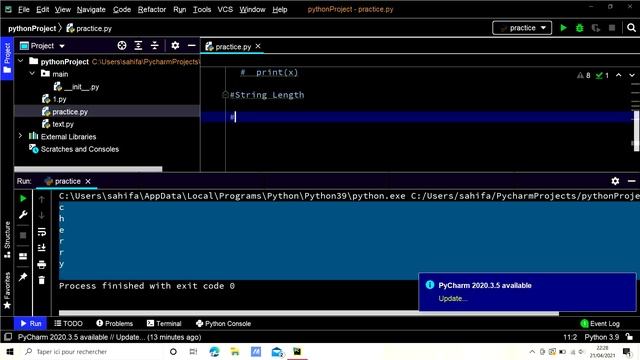Fold the #String Length comment block

225,95
